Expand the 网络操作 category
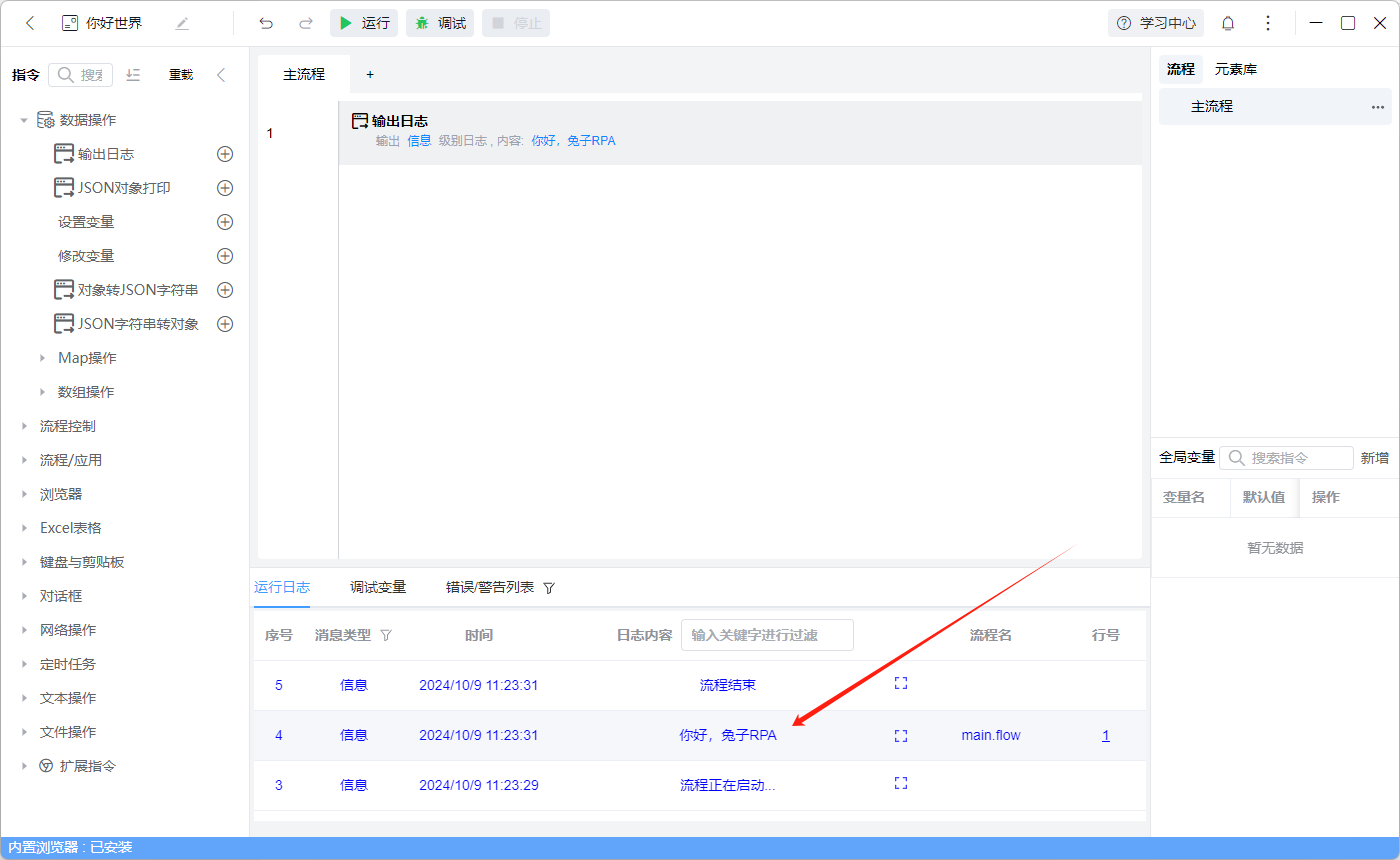The width and height of the screenshot is (1400, 860). tap(24, 630)
